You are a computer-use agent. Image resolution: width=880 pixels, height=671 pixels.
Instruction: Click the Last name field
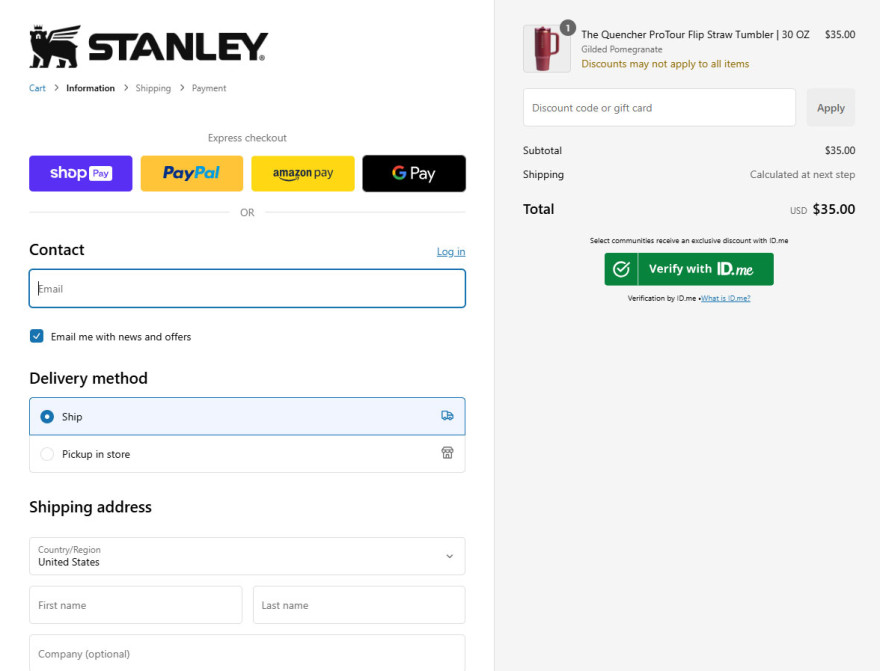point(359,605)
